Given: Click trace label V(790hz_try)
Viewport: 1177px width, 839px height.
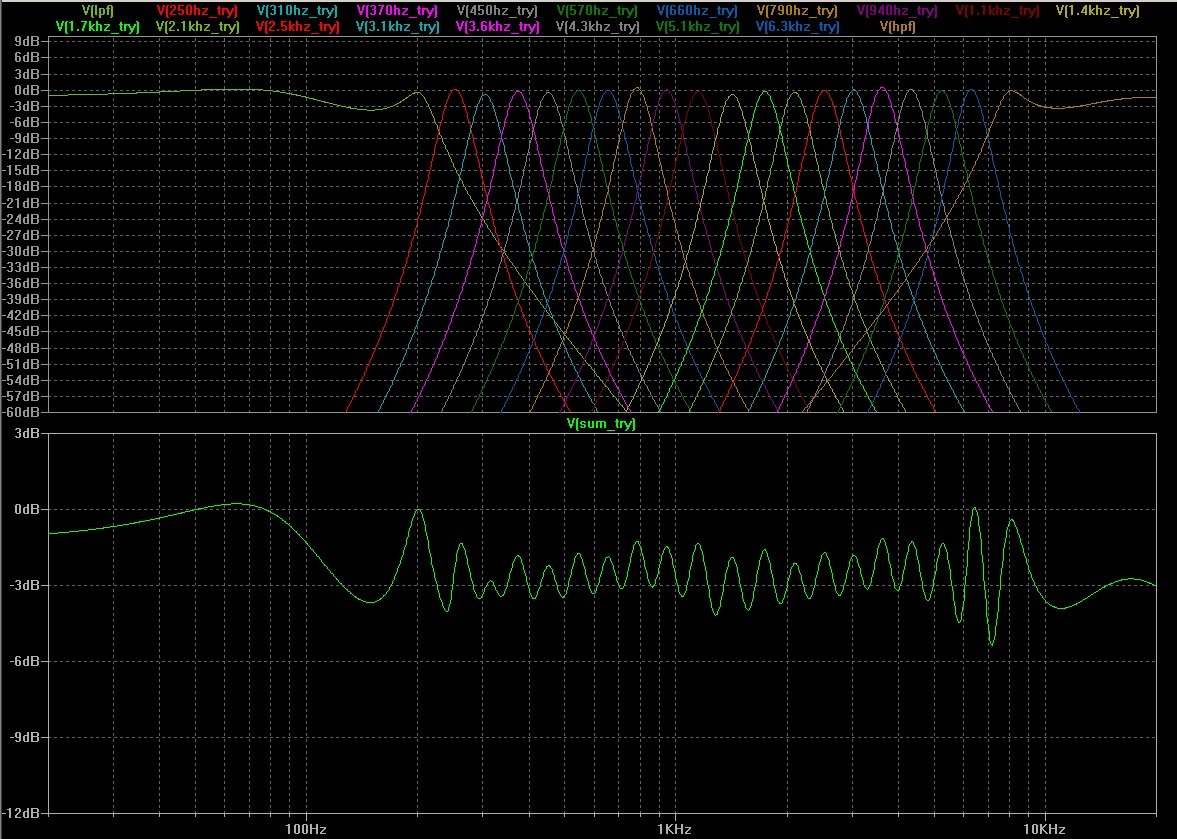Looking at the screenshot, I should click(796, 11).
